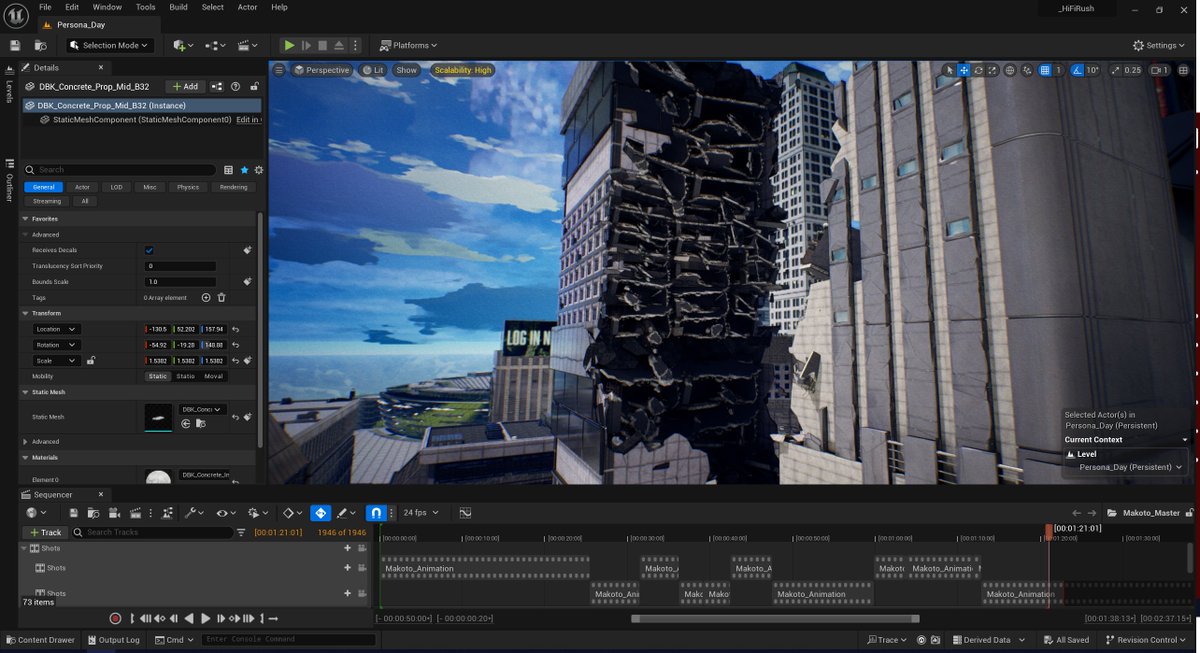Select the rotate gizmo tool in the viewport
The image size is (1200, 653).
978,71
